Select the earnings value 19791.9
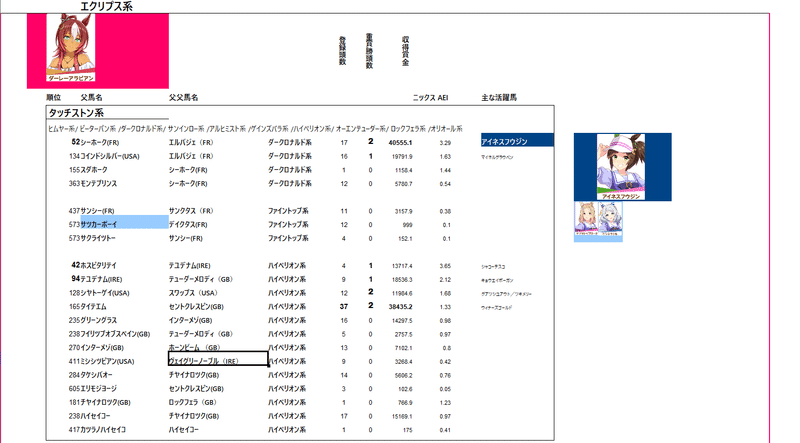This screenshot has height=443, width=800. coord(402,157)
